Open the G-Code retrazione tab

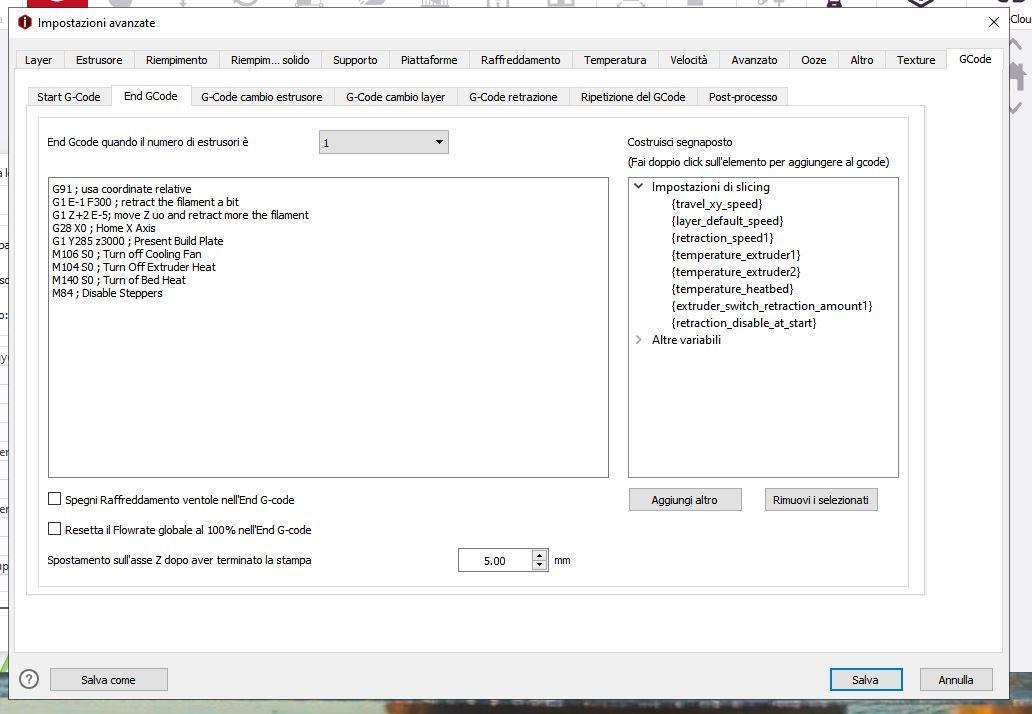513,97
